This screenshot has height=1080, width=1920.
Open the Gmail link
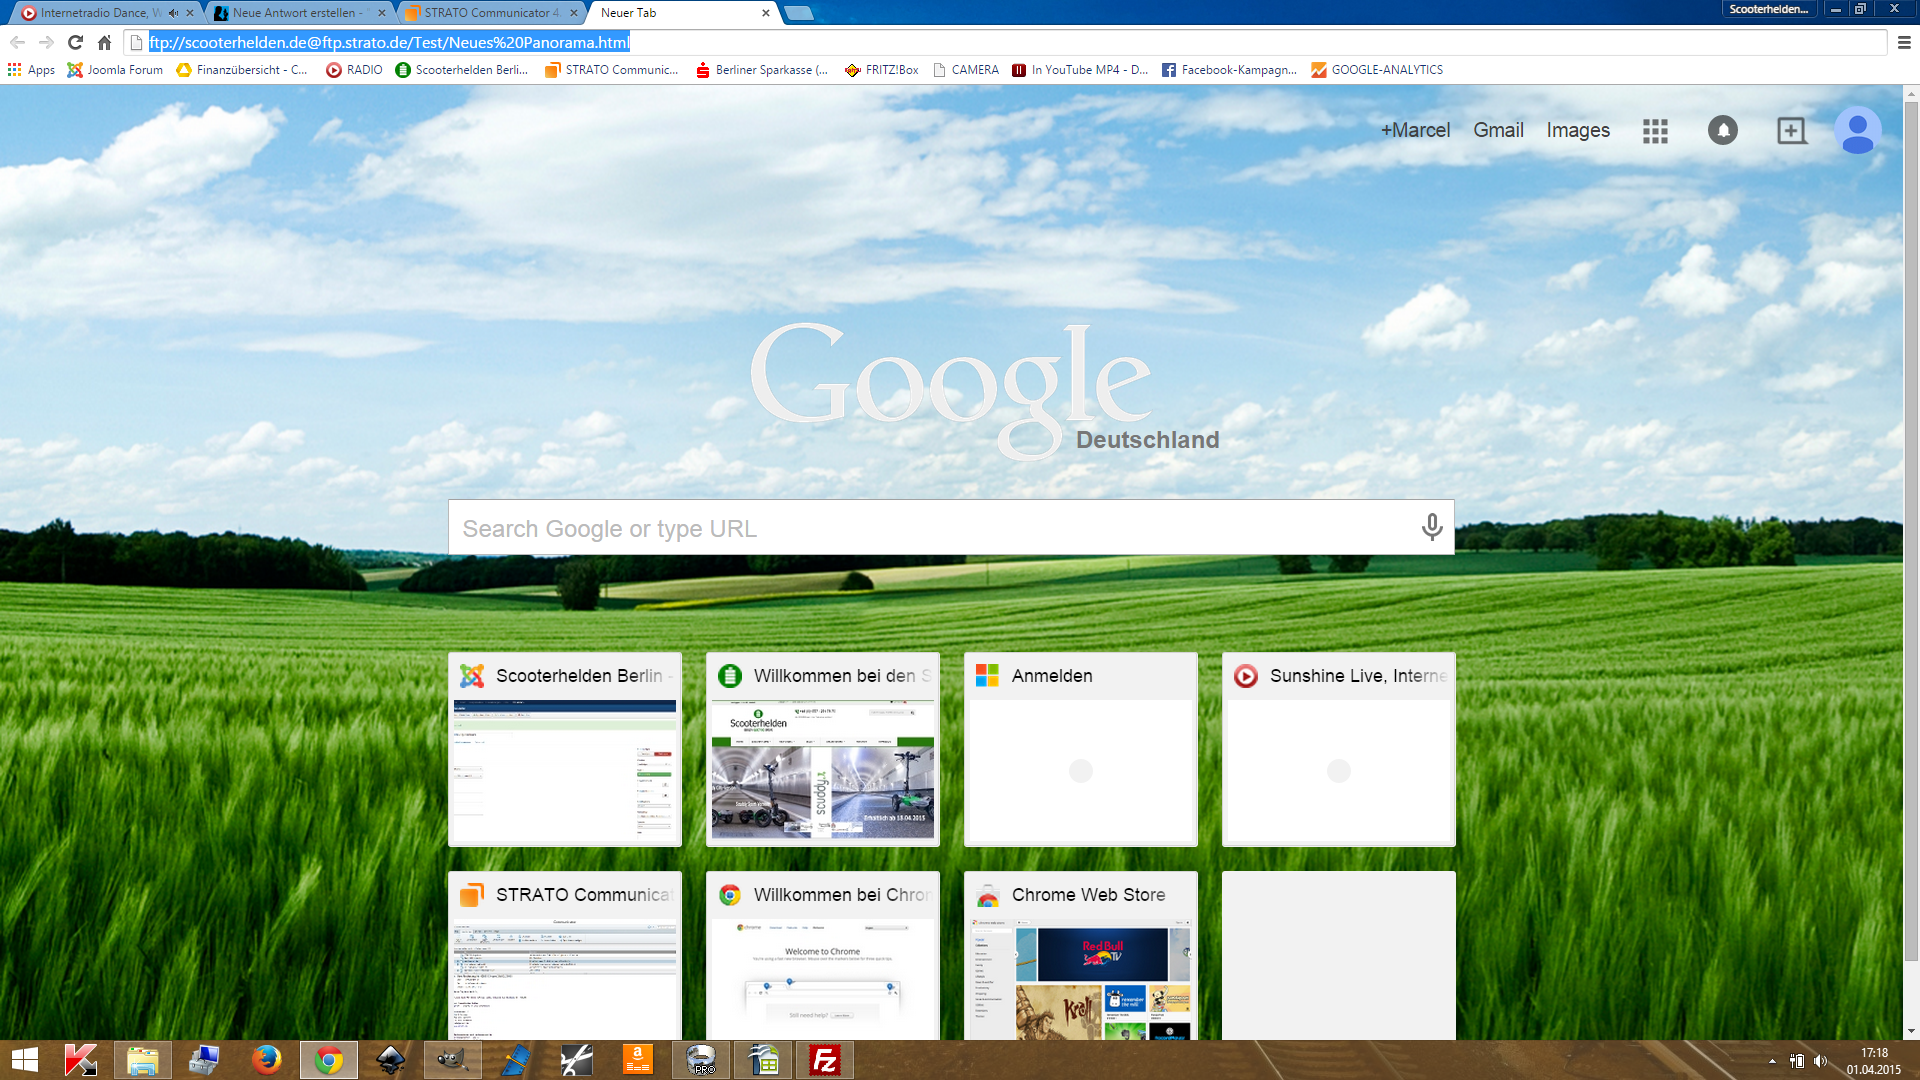click(x=1497, y=131)
